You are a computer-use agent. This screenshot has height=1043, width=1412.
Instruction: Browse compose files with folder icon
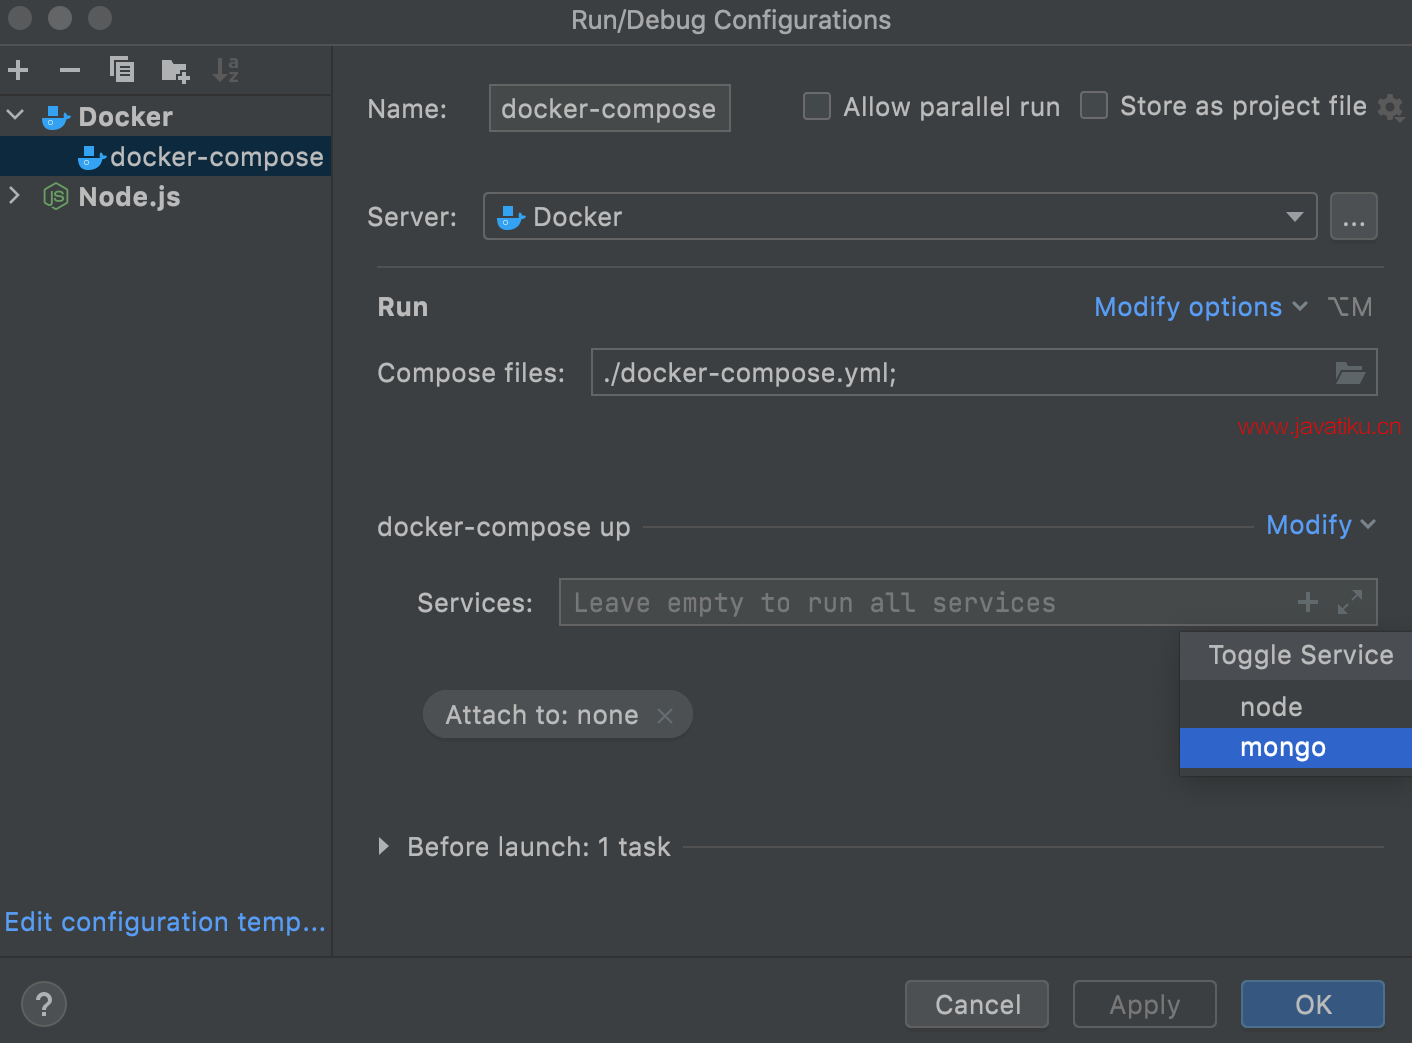pos(1350,373)
